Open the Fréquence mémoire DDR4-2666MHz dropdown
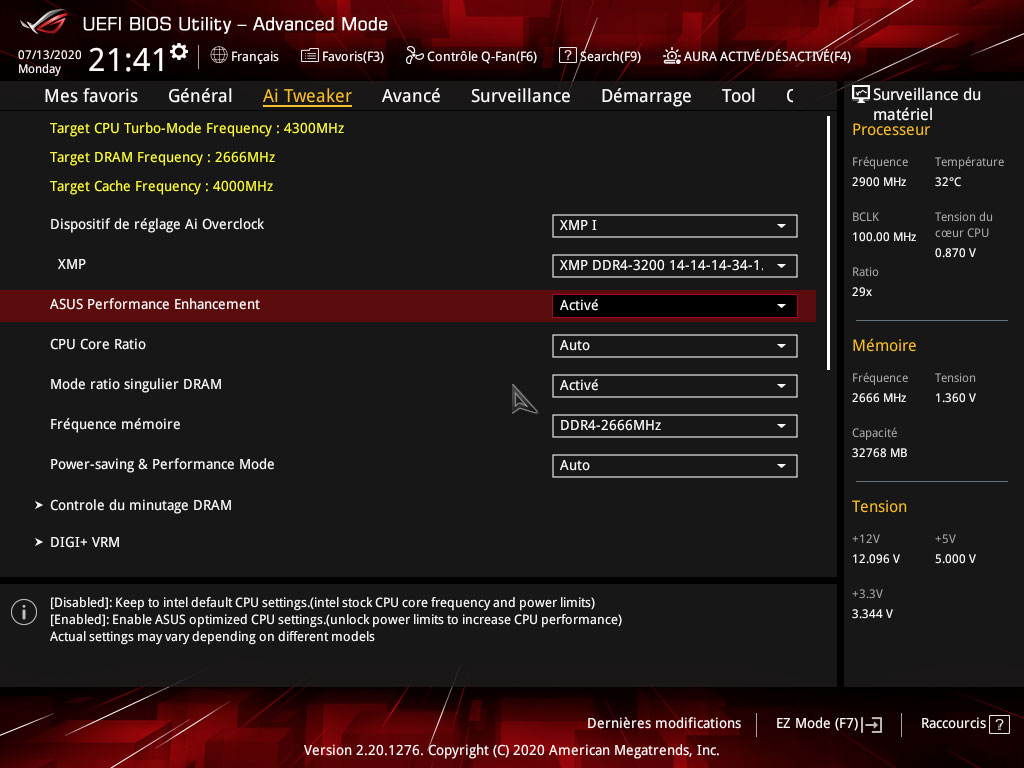Screen dimensions: 1024x768 pyautogui.click(x=674, y=426)
